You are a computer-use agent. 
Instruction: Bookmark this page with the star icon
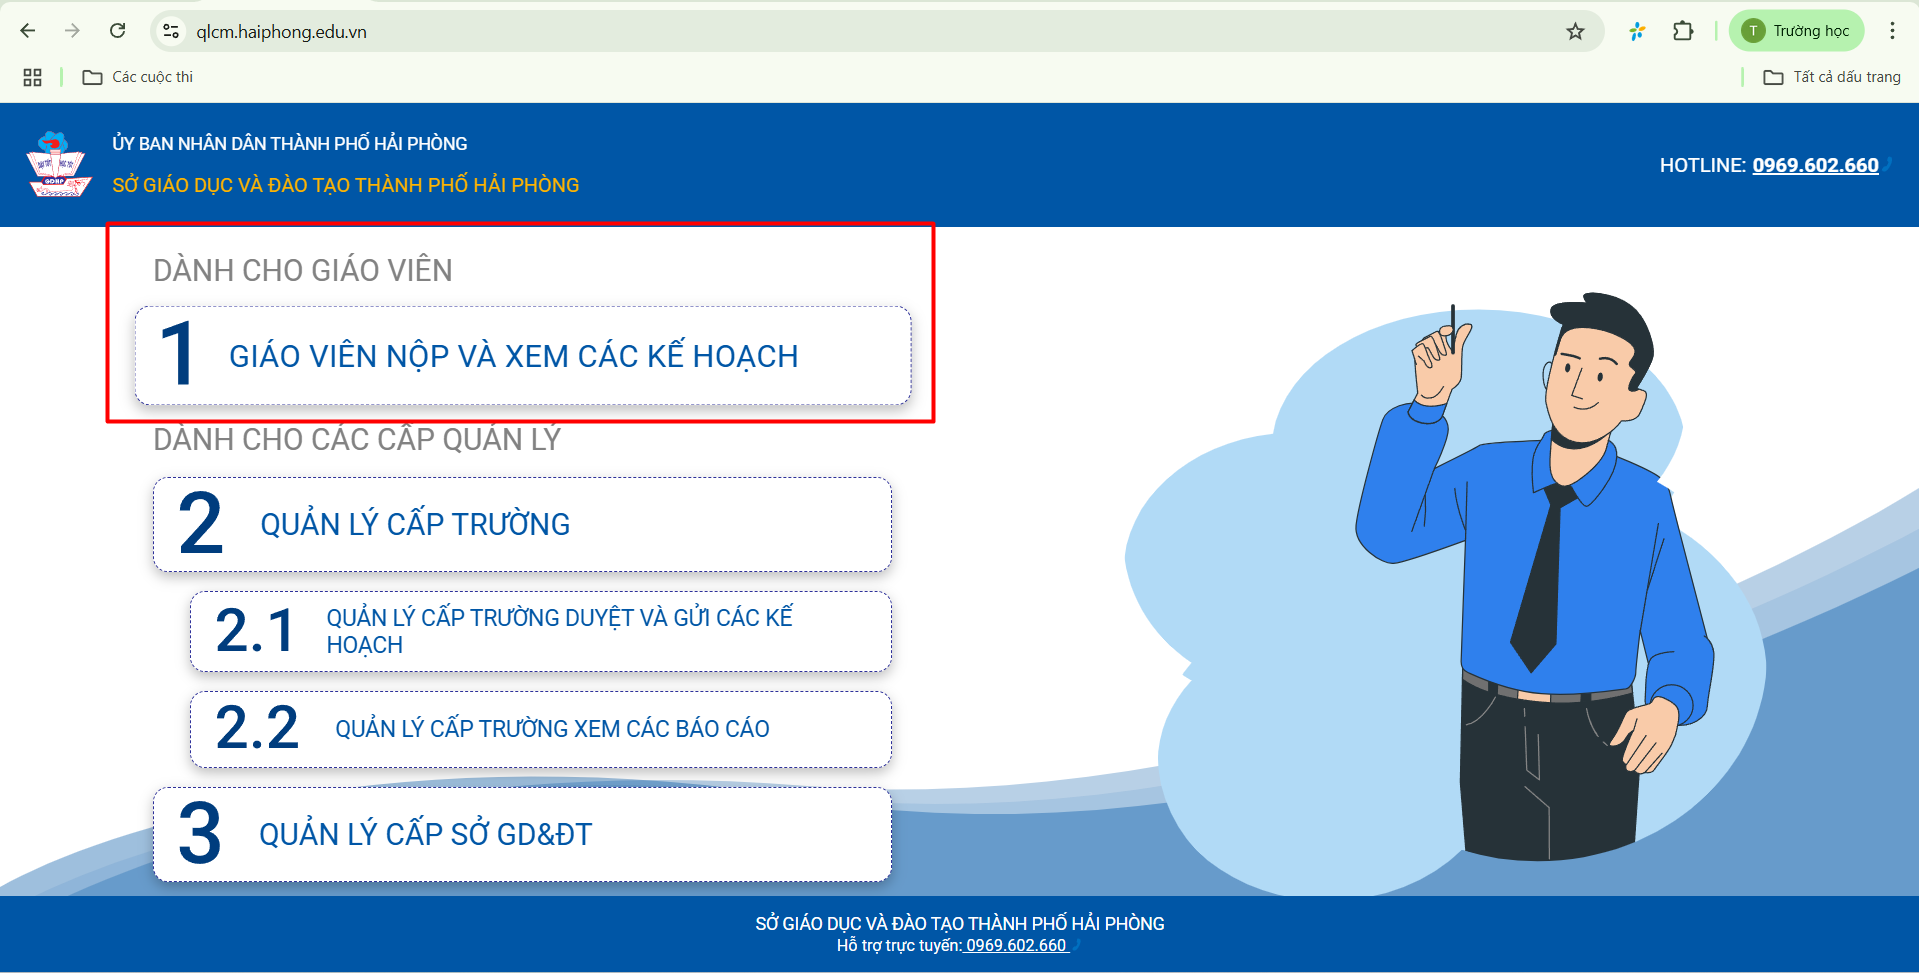click(x=1575, y=31)
